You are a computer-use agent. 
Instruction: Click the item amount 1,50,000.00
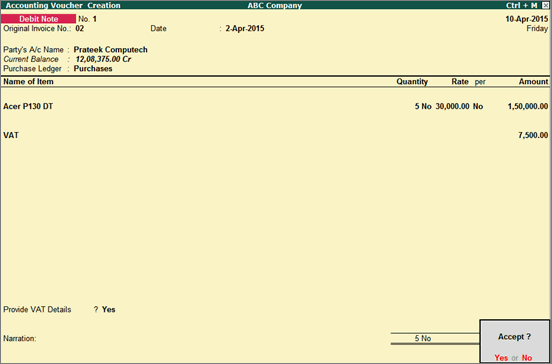(x=528, y=106)
